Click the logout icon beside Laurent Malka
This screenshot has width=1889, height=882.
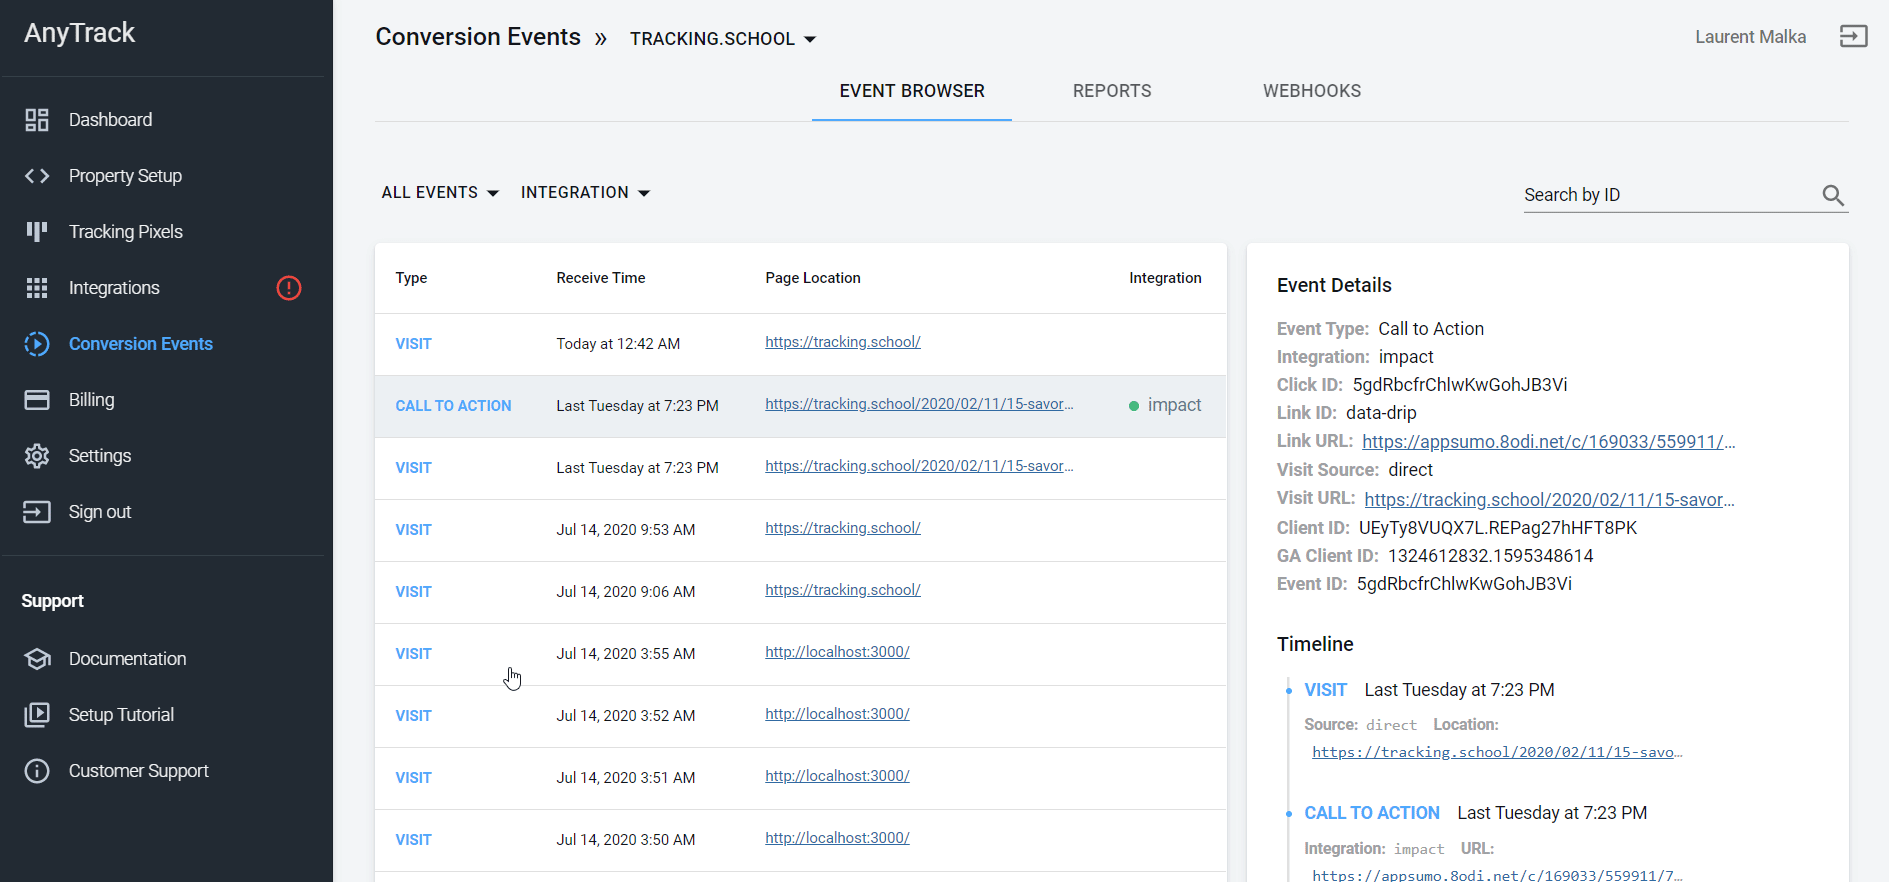coord(1853,37)
